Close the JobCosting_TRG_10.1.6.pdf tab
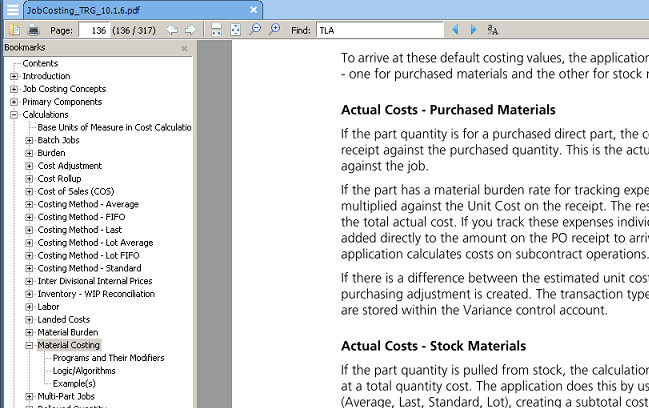649x408 pixels. 253,10
